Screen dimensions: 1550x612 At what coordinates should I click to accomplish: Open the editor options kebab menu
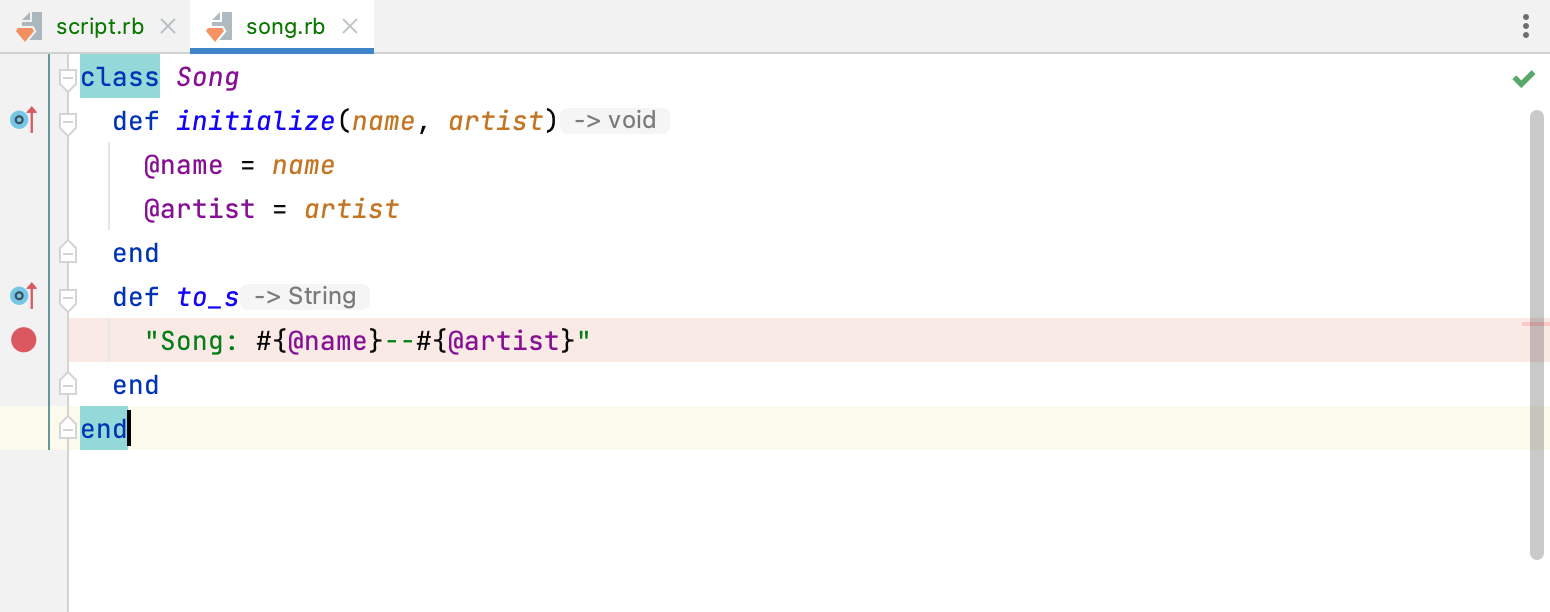coord(1525,25)
